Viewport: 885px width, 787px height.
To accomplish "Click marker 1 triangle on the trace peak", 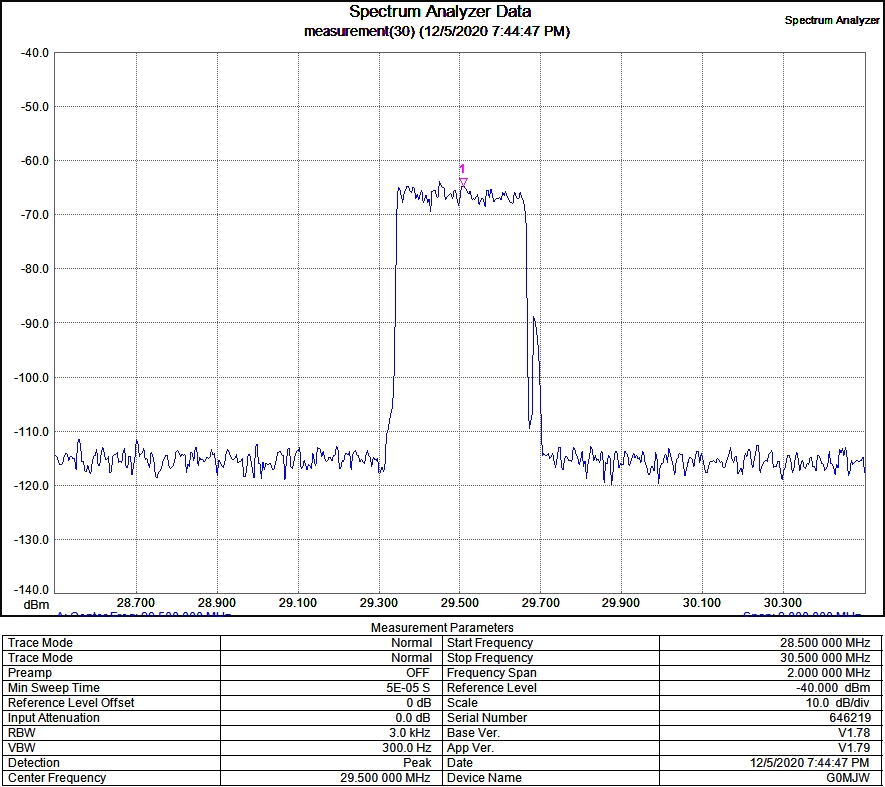I will point(463,182).
